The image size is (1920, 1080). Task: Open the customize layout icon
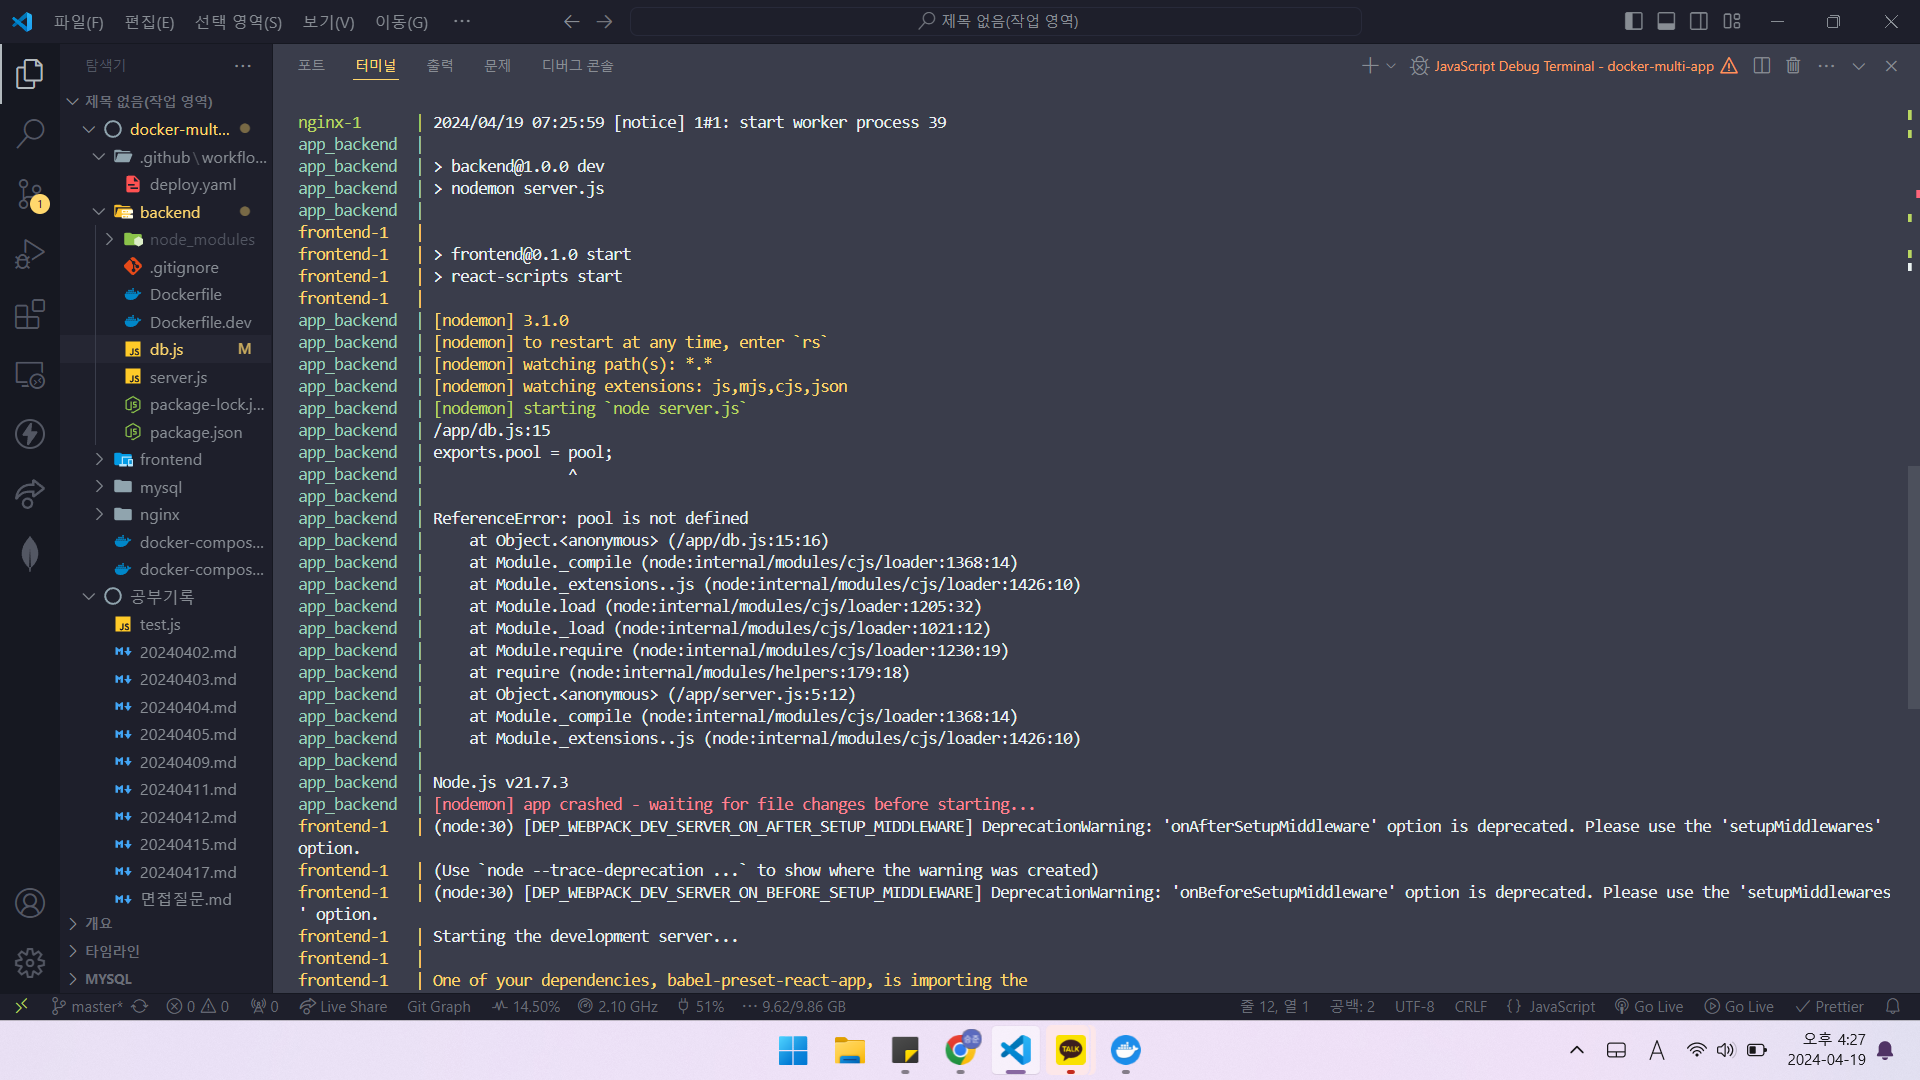point(1732,21)
